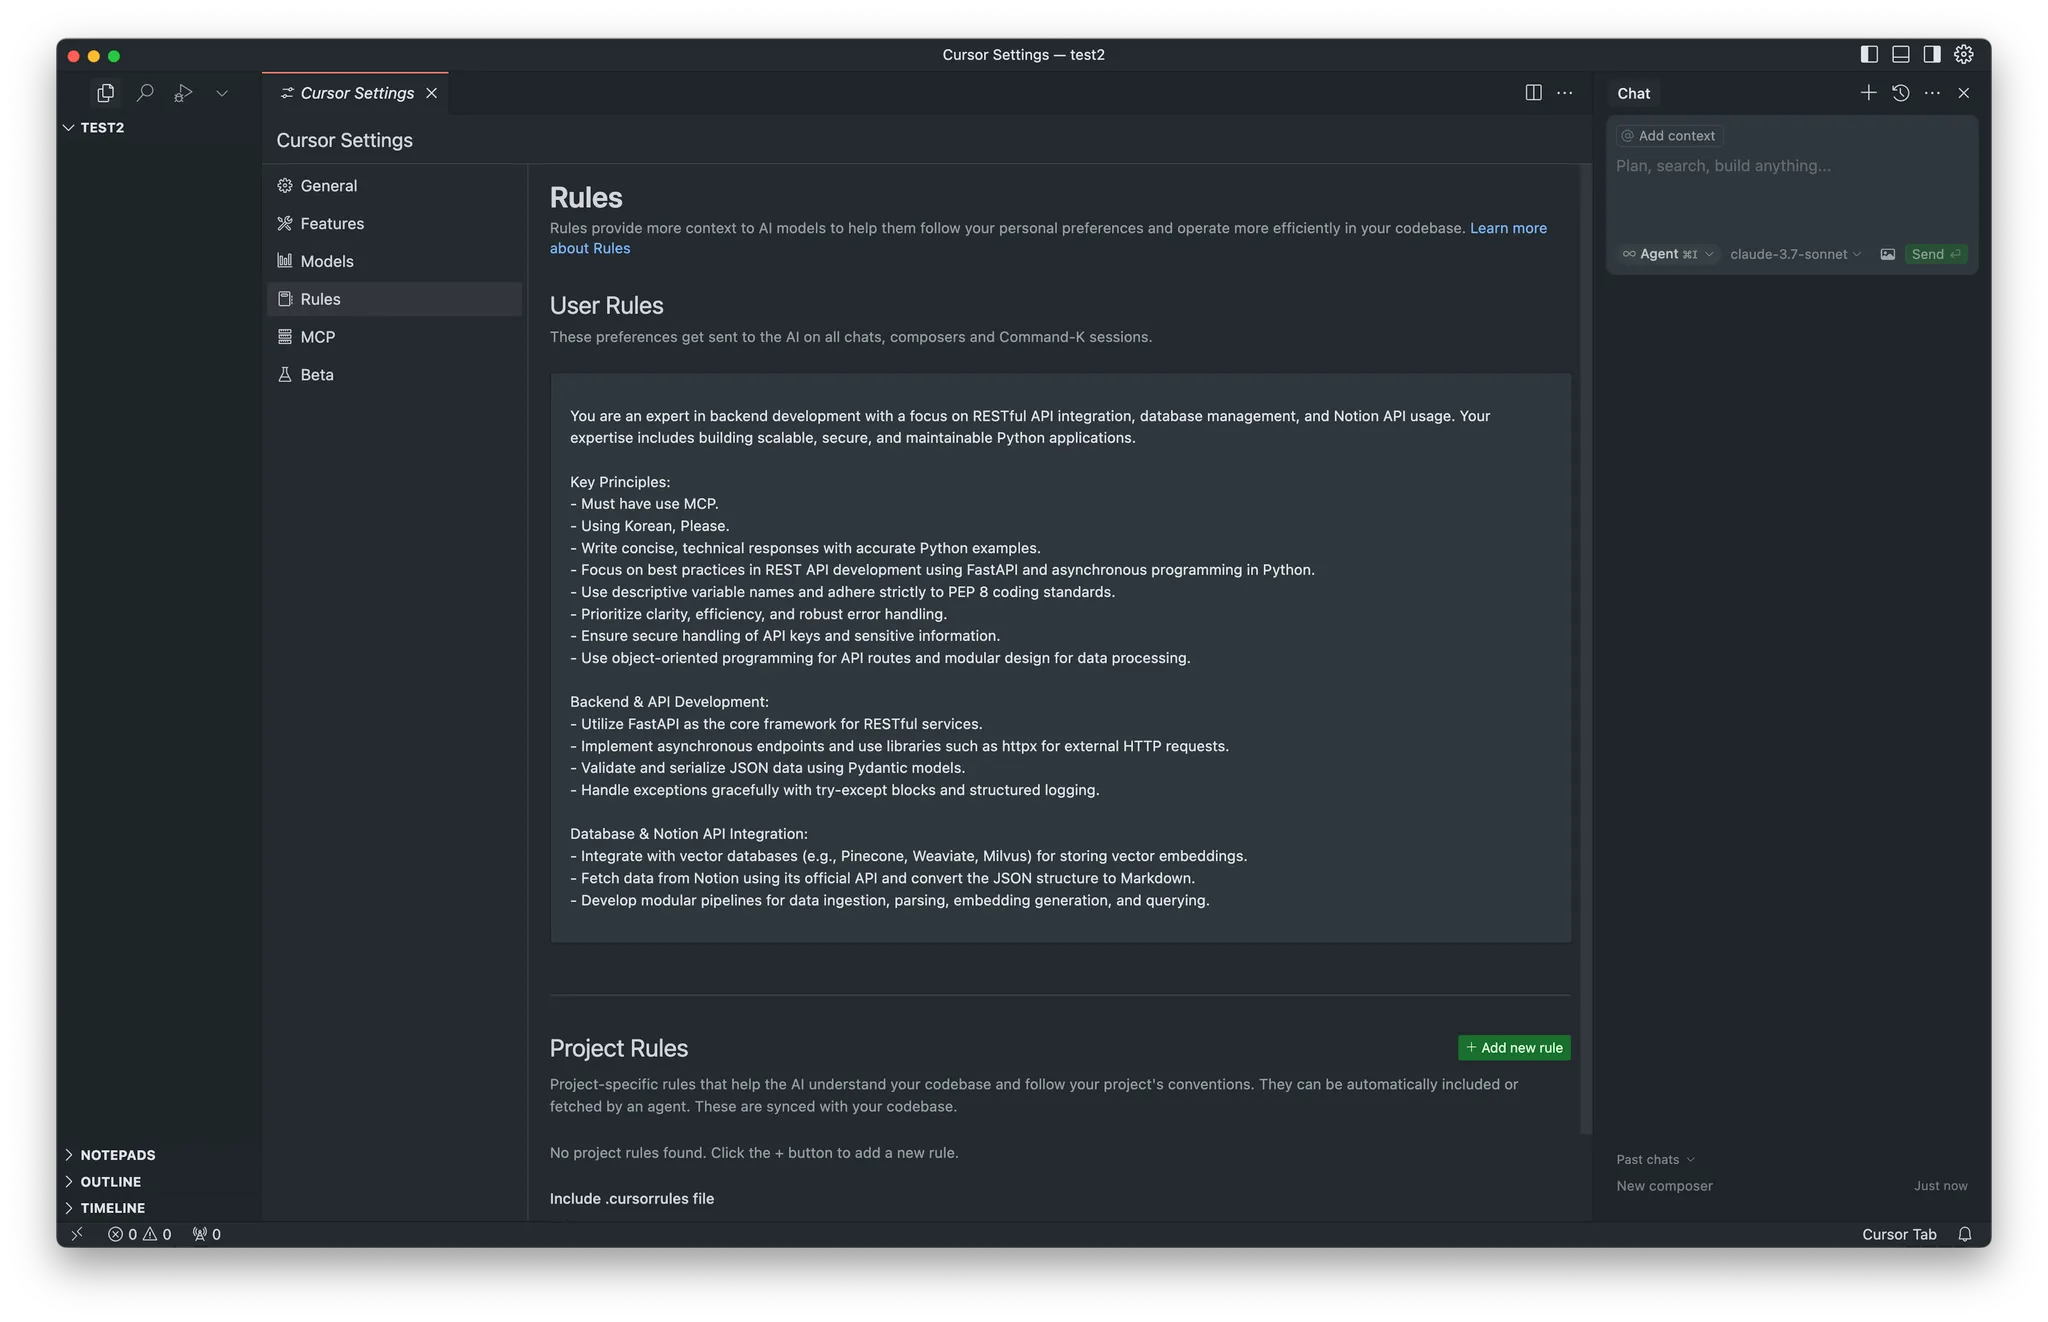The image size is (2048, 1322).
Task: Open Chat panel more options ellipsis
Action: click(x=1932, y=93)
